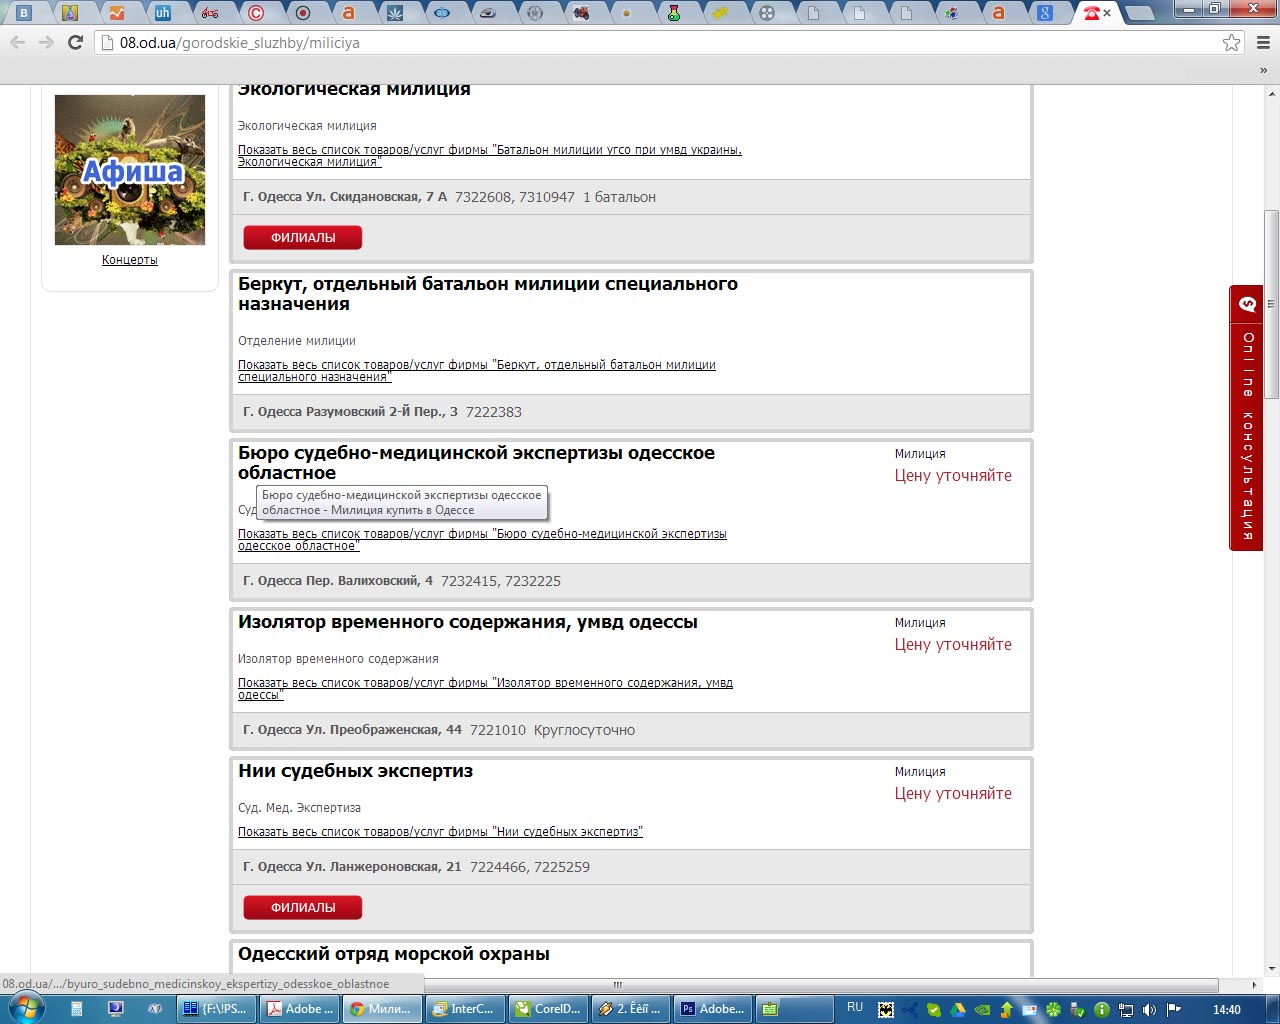The image size is (1280, 1024).
Task: Open a new tab button
Action: click(1138, 14)
